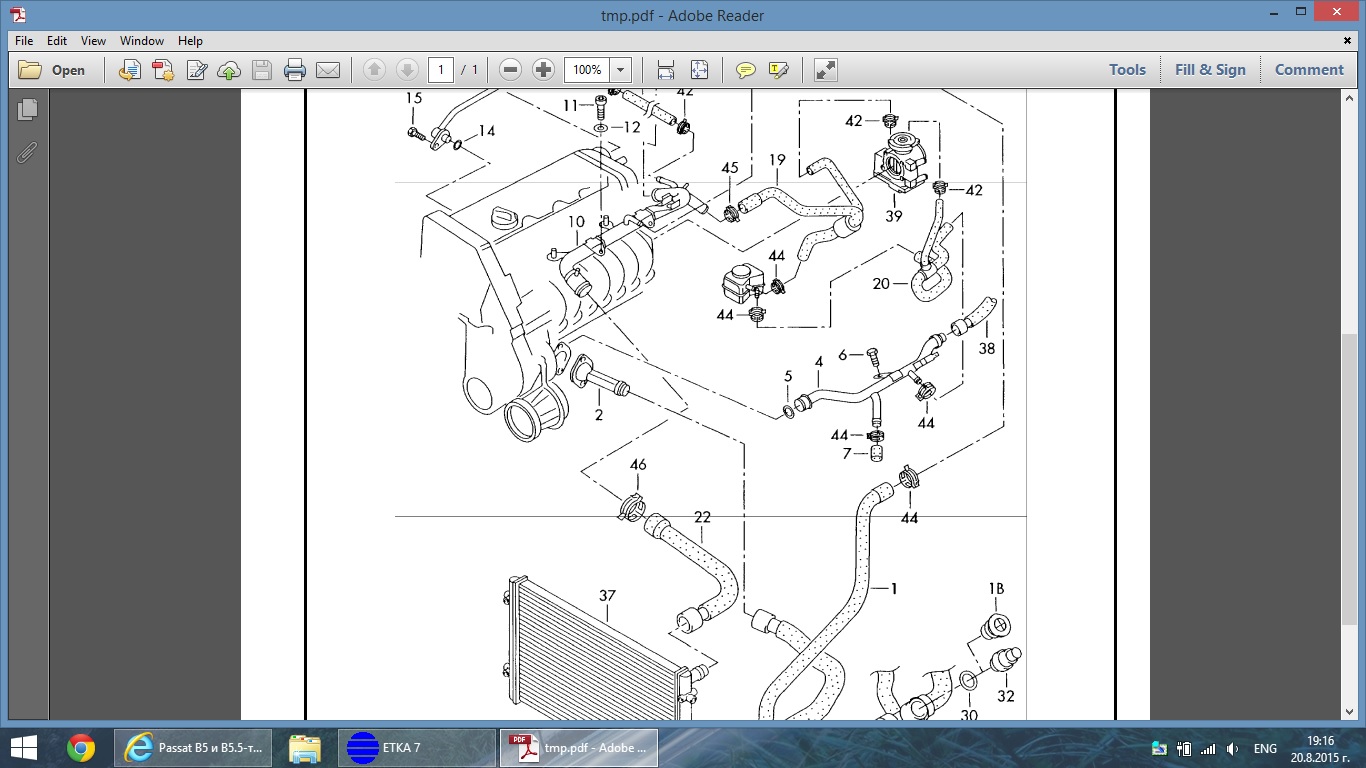Click the page number input field
The width and height of the screenshot is (1366, 768).
coord(441,70)
